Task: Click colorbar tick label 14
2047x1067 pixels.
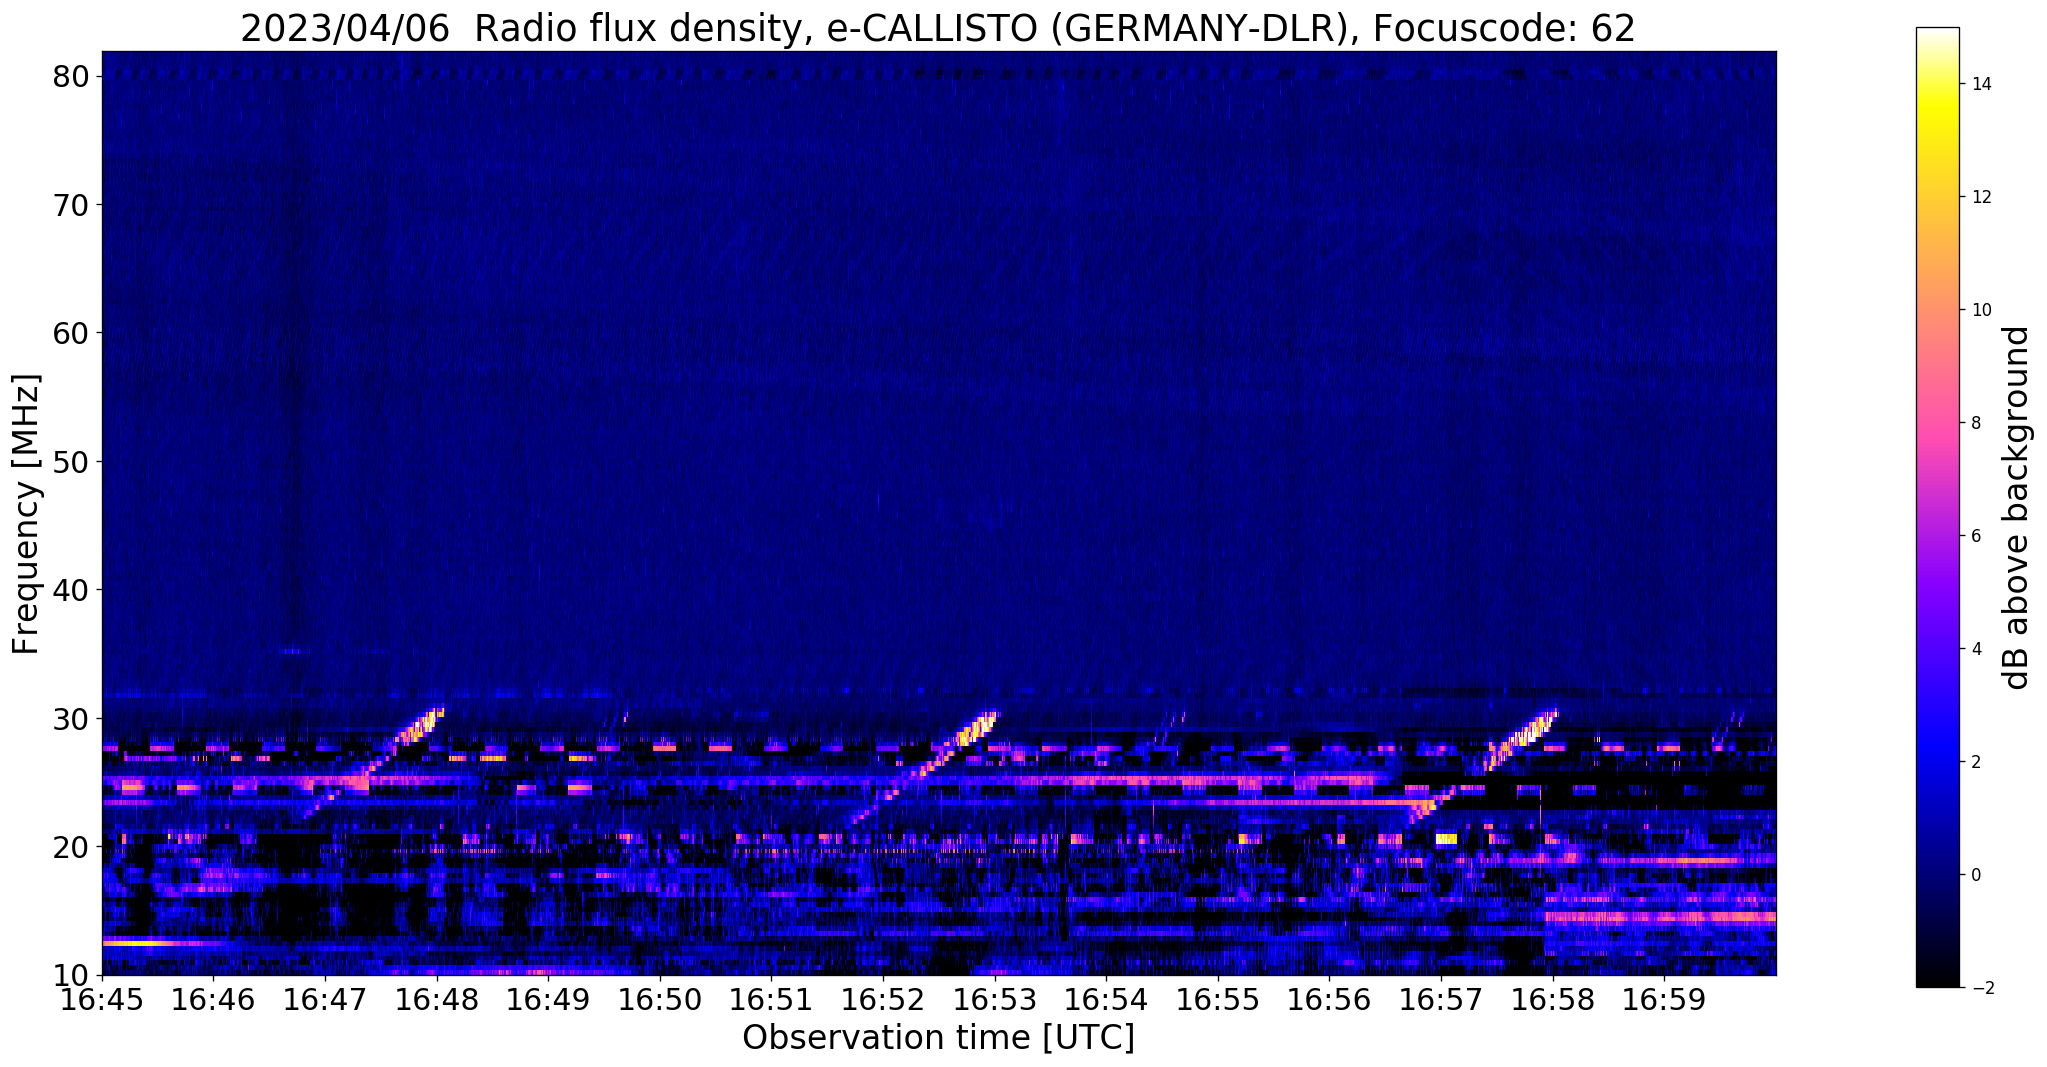Action: [x=1980, y=84]
